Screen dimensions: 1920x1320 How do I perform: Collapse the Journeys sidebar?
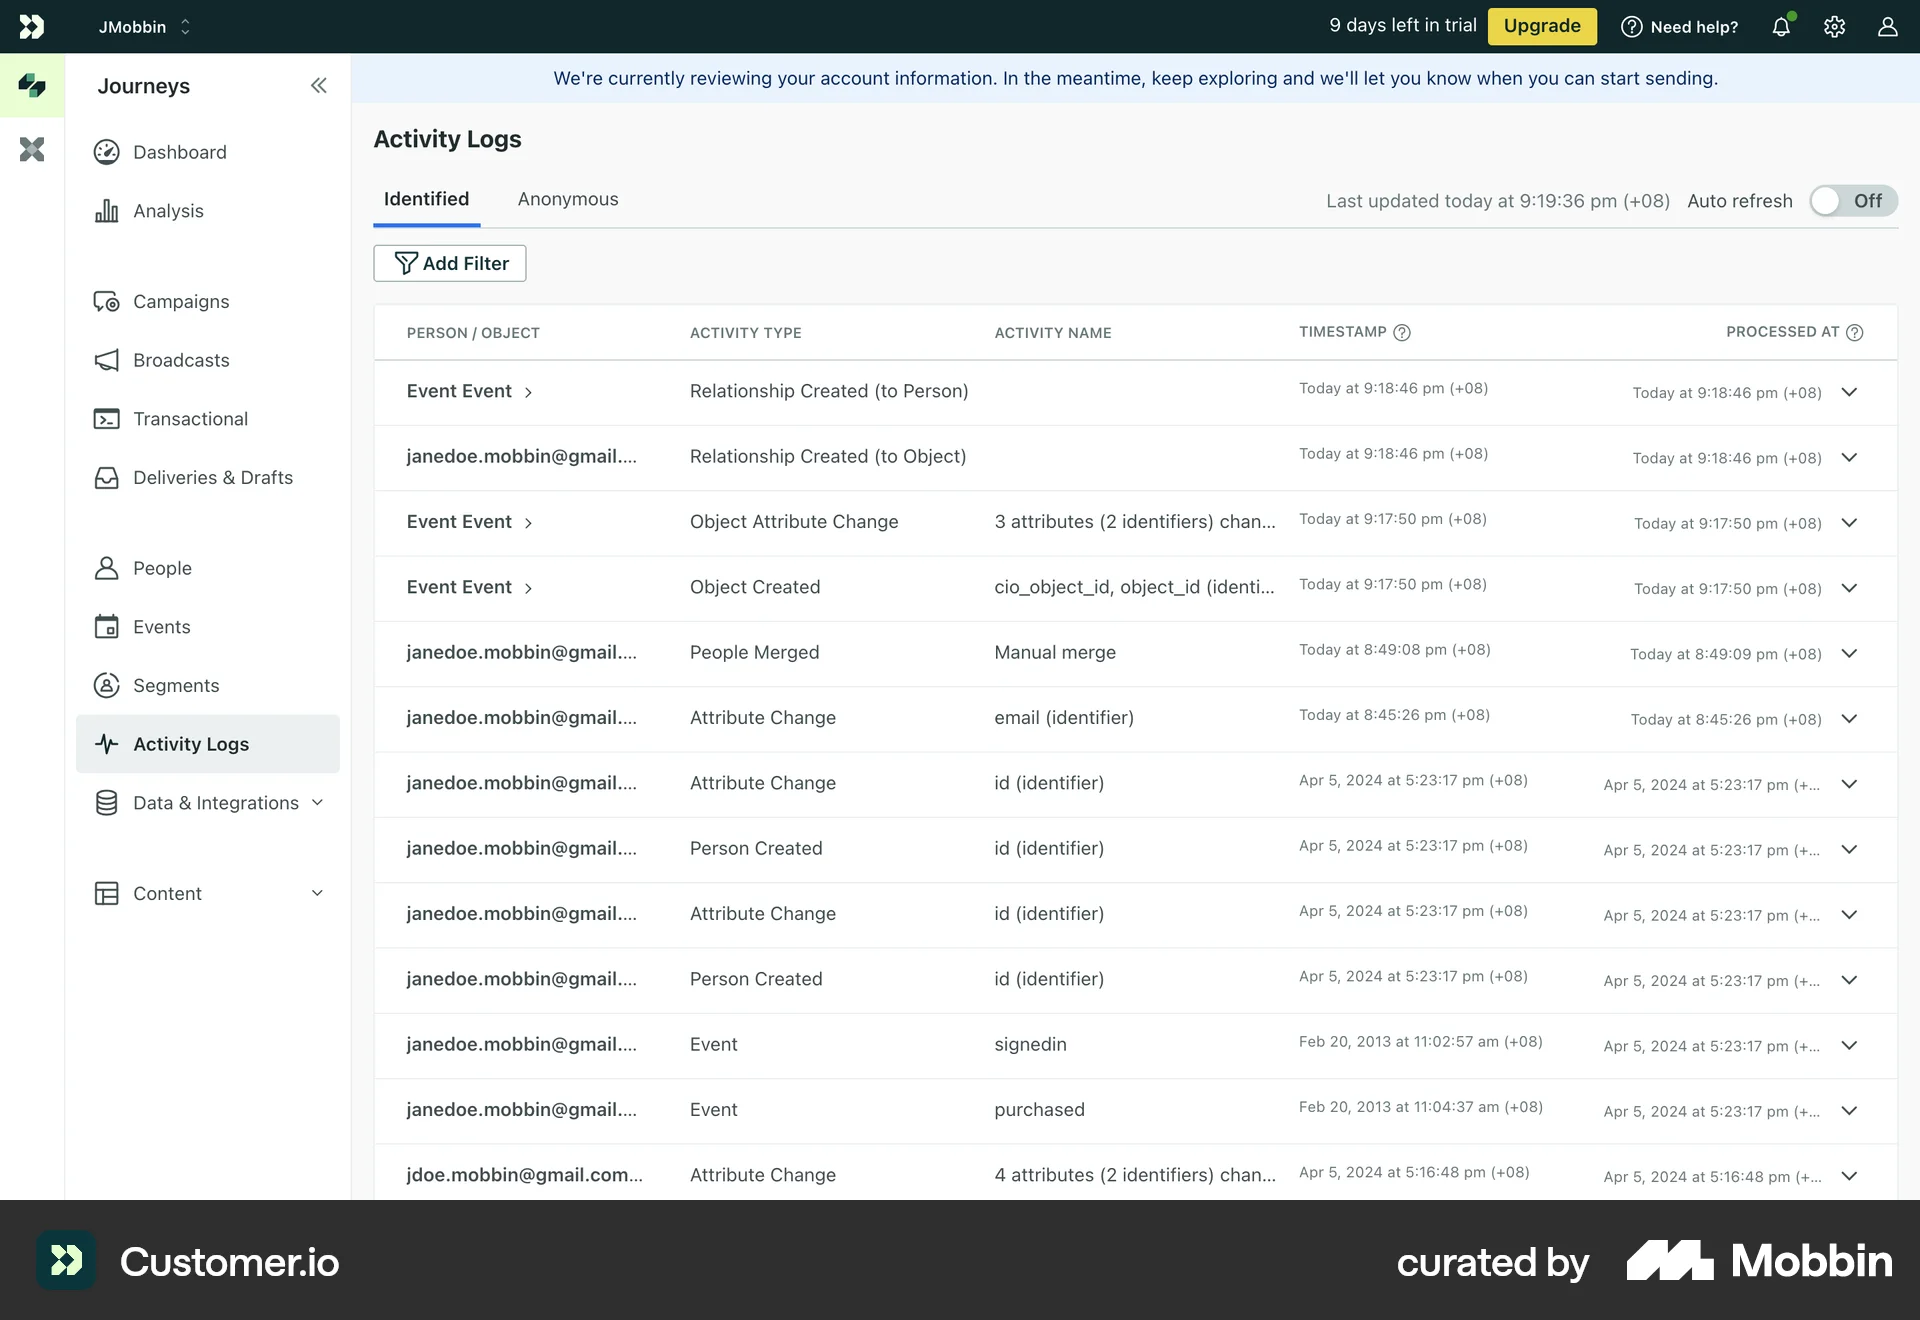(319, 86)
